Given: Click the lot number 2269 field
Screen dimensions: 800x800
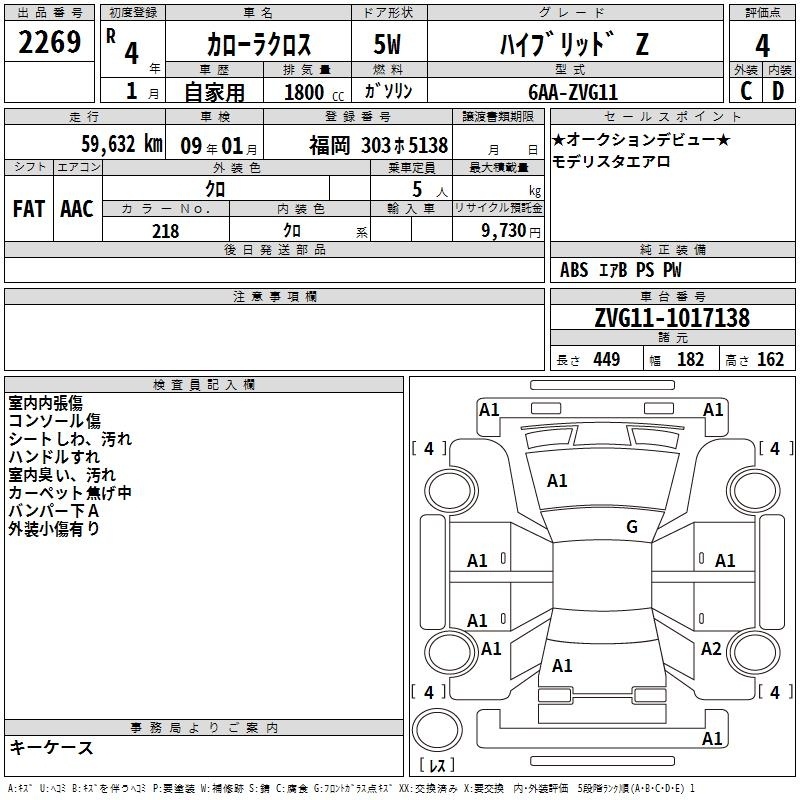Looking at the screenshot, I should coord(49,41).
